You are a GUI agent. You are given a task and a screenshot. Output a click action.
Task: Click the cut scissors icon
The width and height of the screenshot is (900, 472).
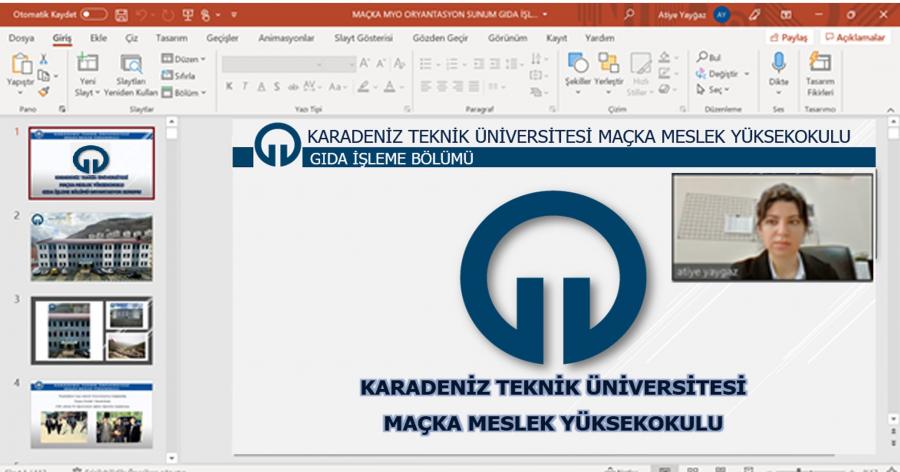click(43, 59)
